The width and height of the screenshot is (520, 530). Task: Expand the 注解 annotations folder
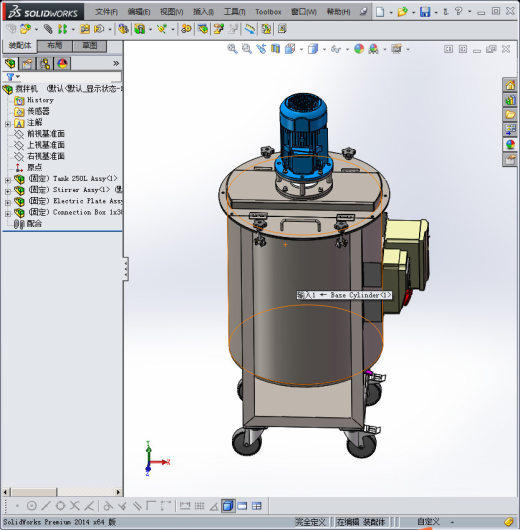pyautogui.click(x=8, y=124)
